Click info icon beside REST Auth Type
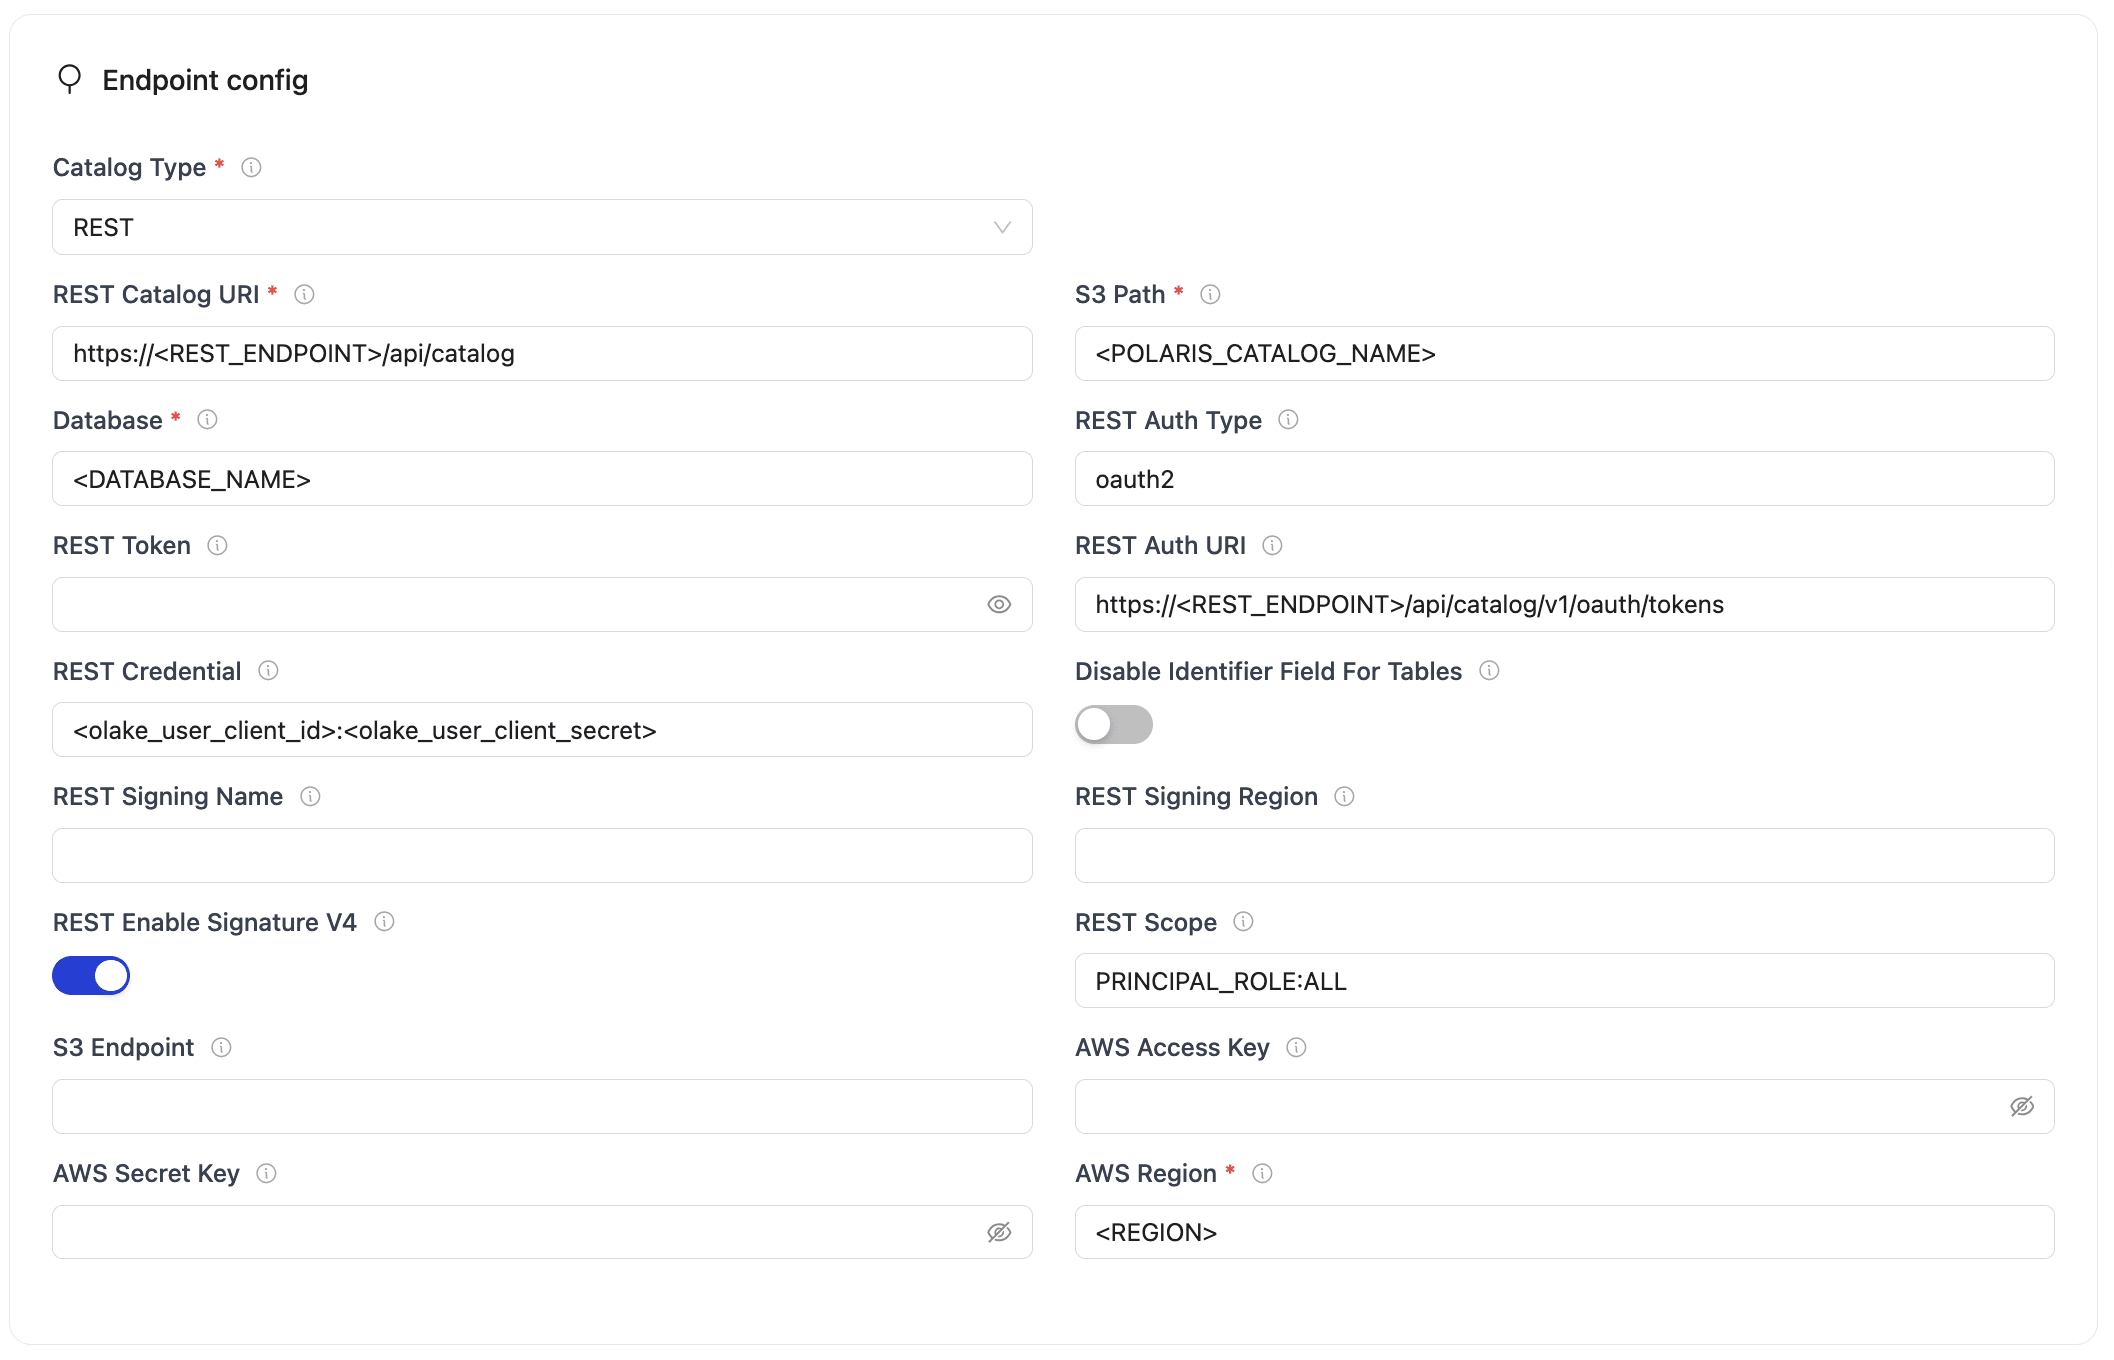 tap(1288, 420)
